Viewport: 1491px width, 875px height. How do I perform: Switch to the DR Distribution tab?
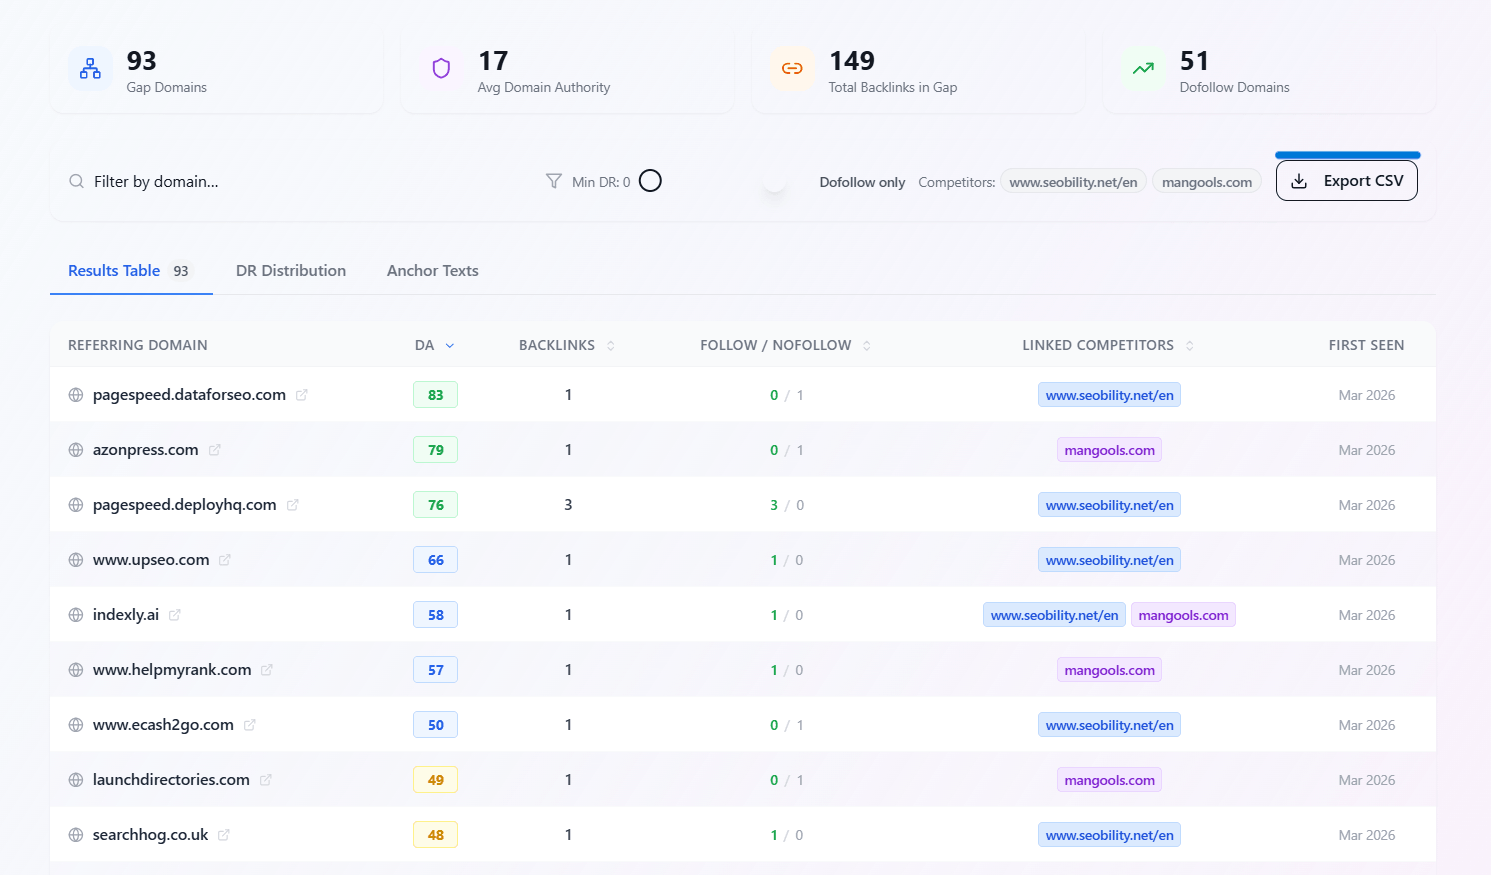click(x=290, y=270)
